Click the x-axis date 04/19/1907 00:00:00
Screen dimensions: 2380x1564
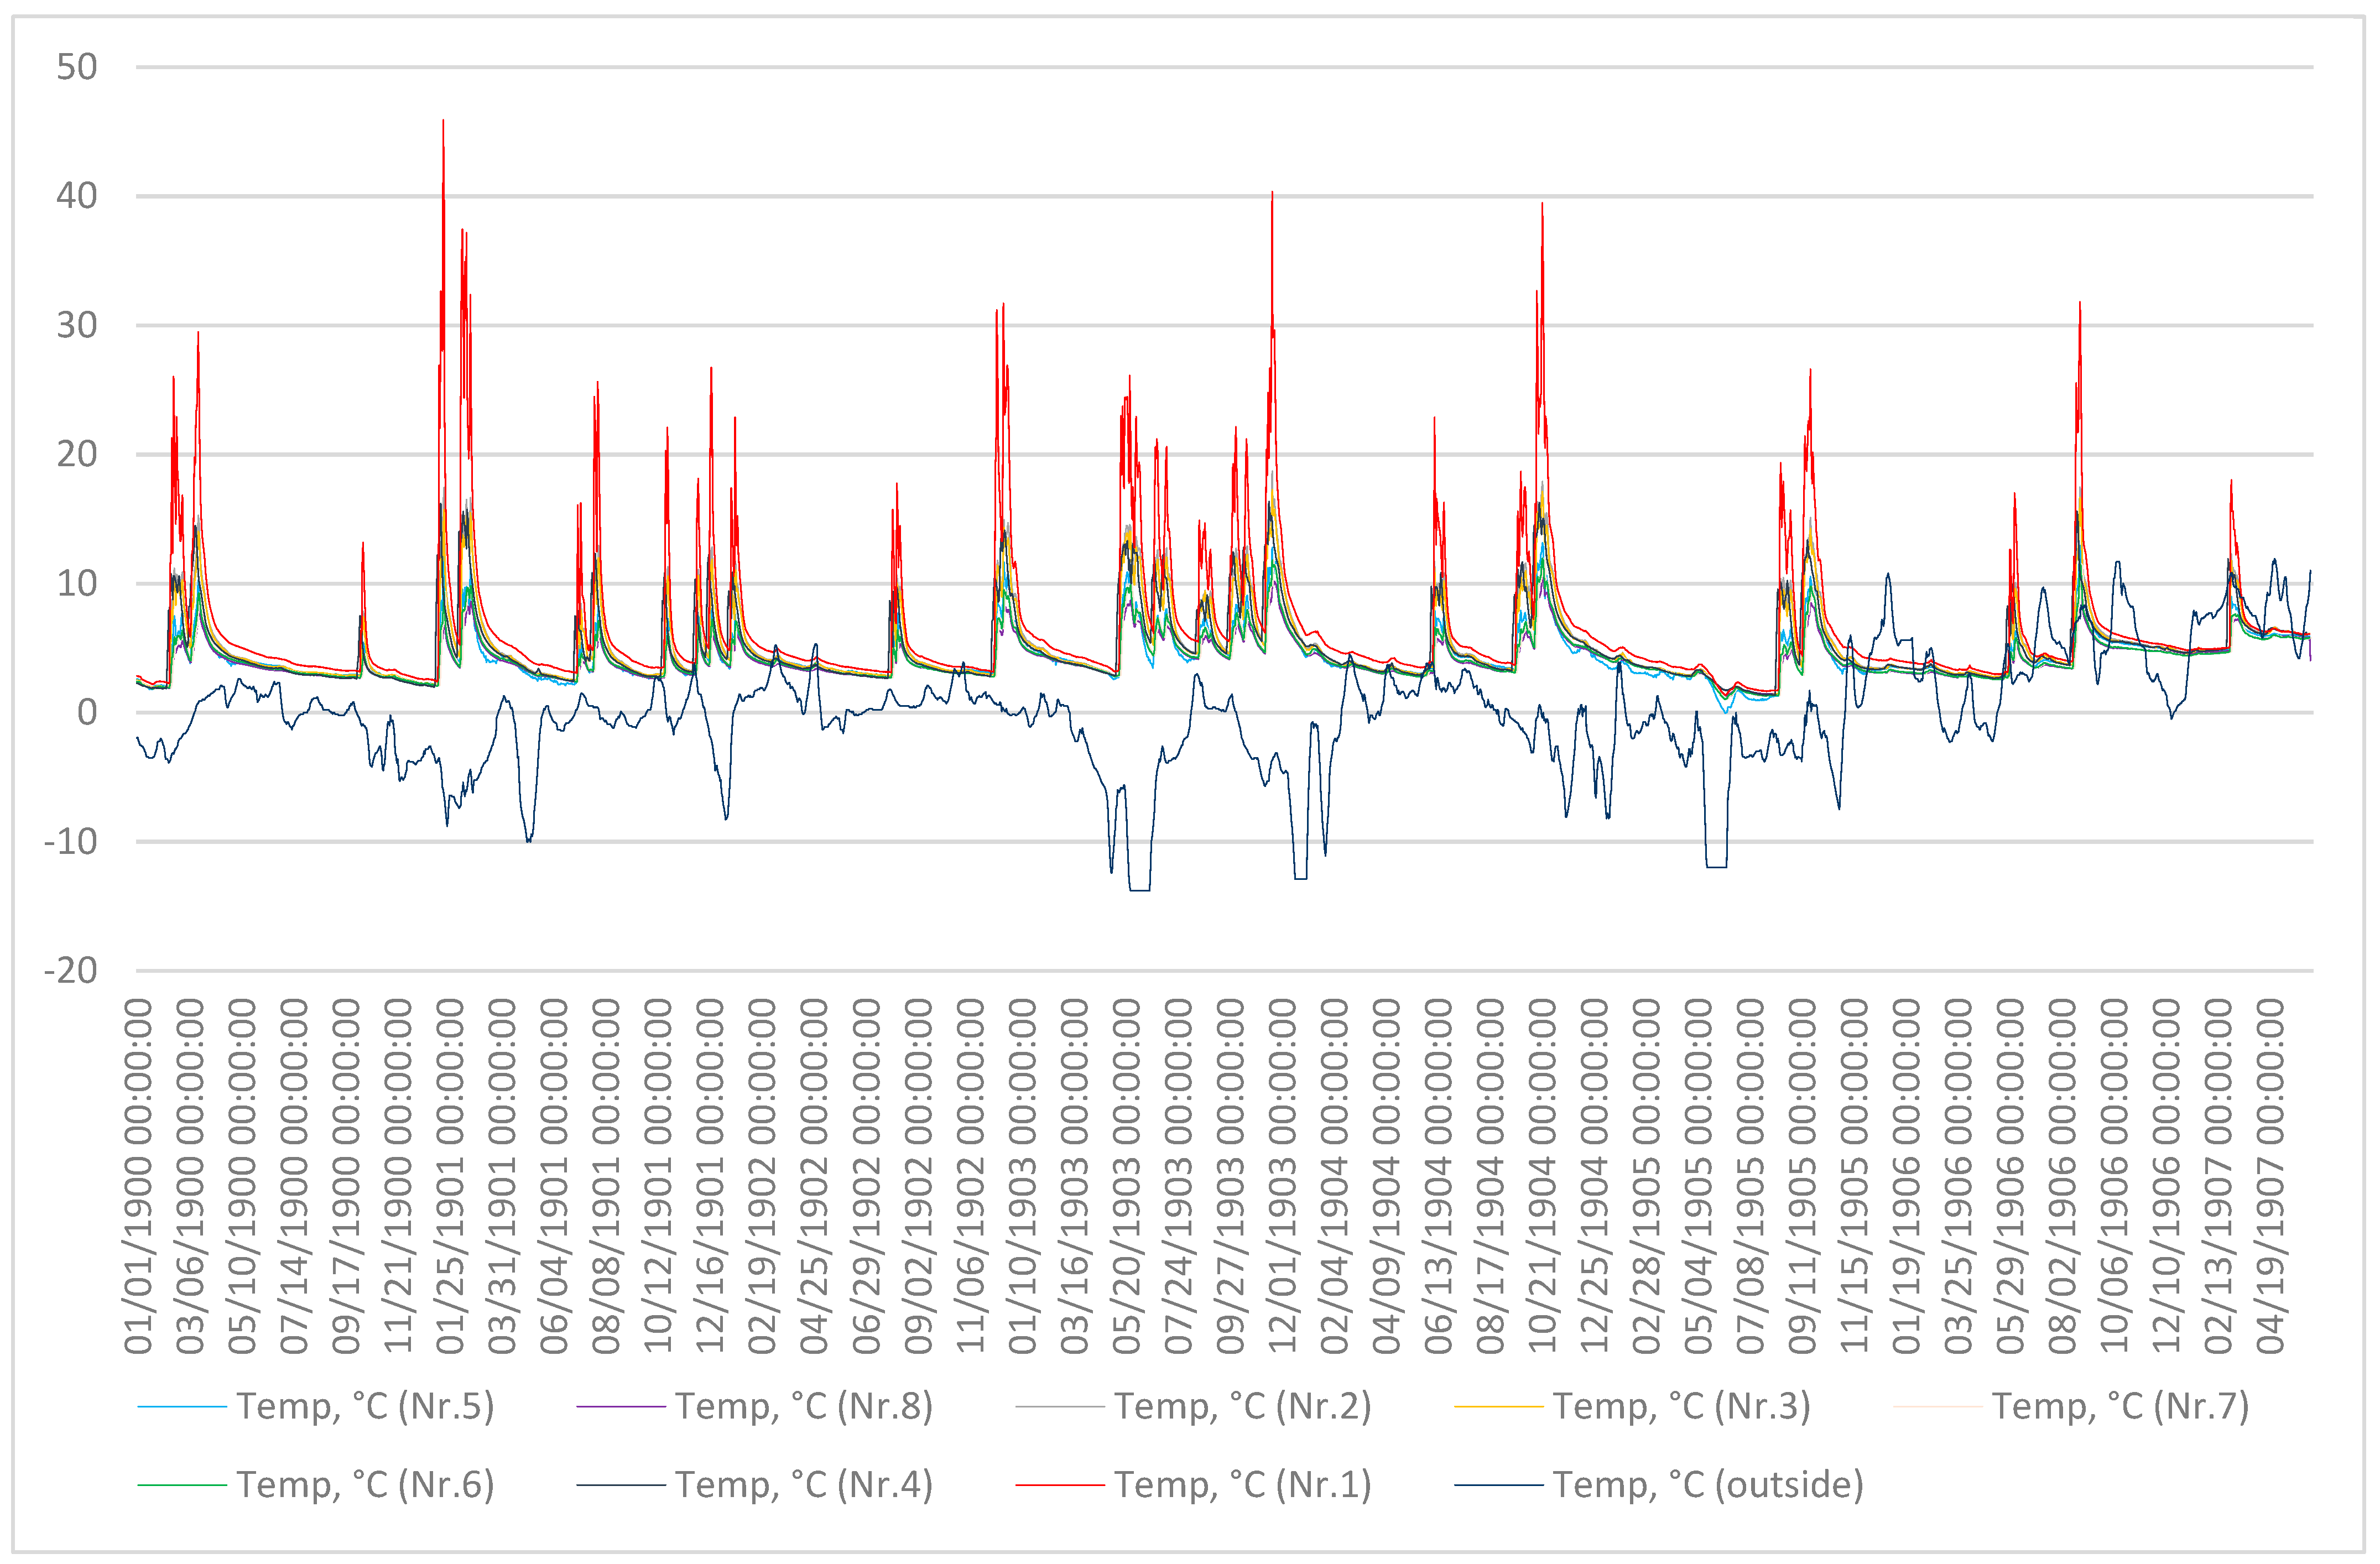point(2271,1176)
